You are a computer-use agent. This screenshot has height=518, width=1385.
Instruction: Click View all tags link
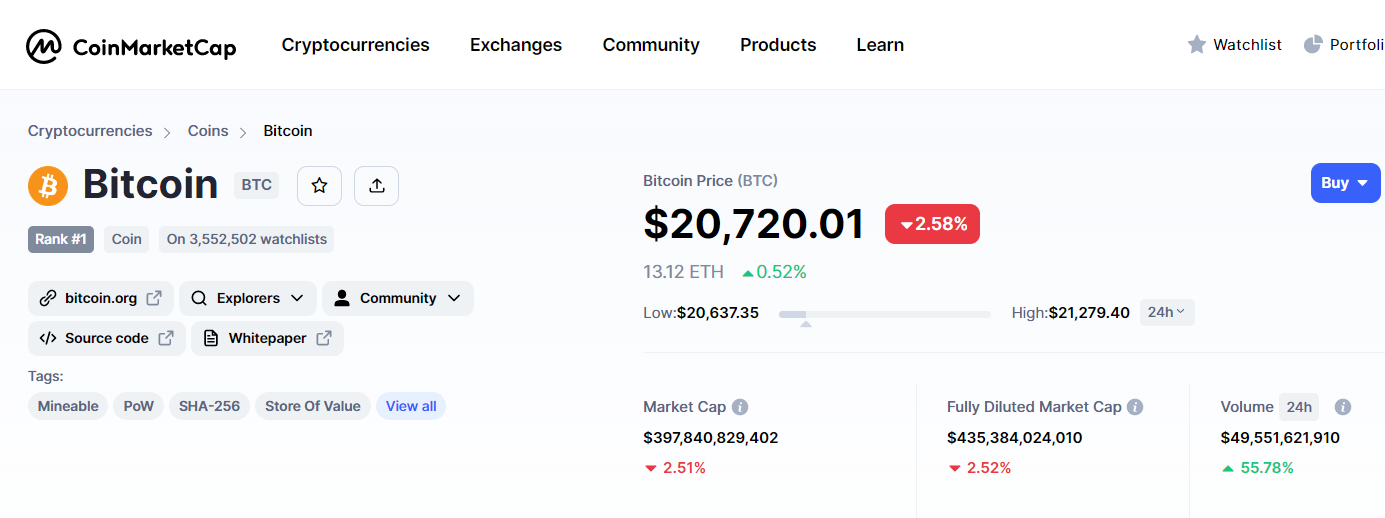click(x=411, y=406)
